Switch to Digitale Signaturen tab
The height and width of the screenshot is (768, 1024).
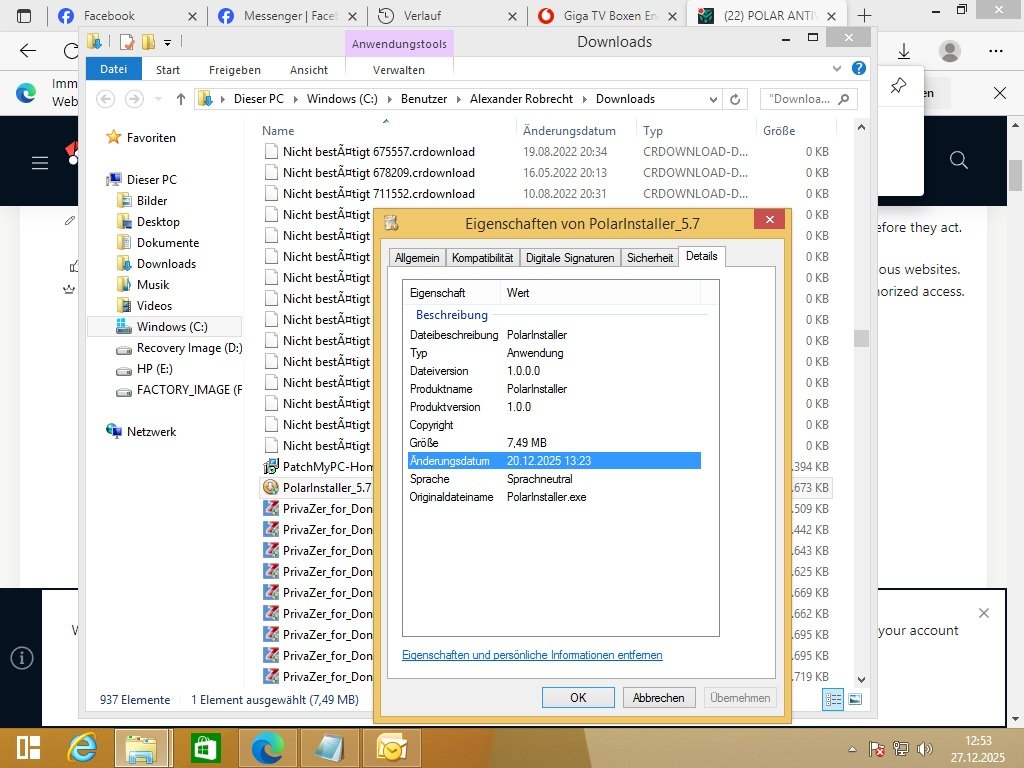(570, 258)
